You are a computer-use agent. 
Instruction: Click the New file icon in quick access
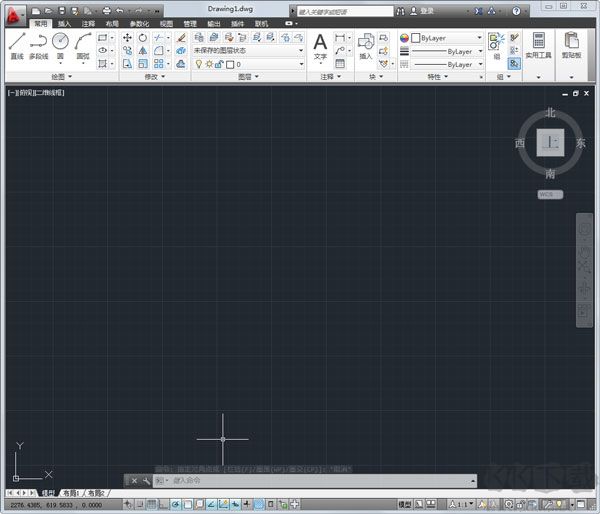(36, 11)
